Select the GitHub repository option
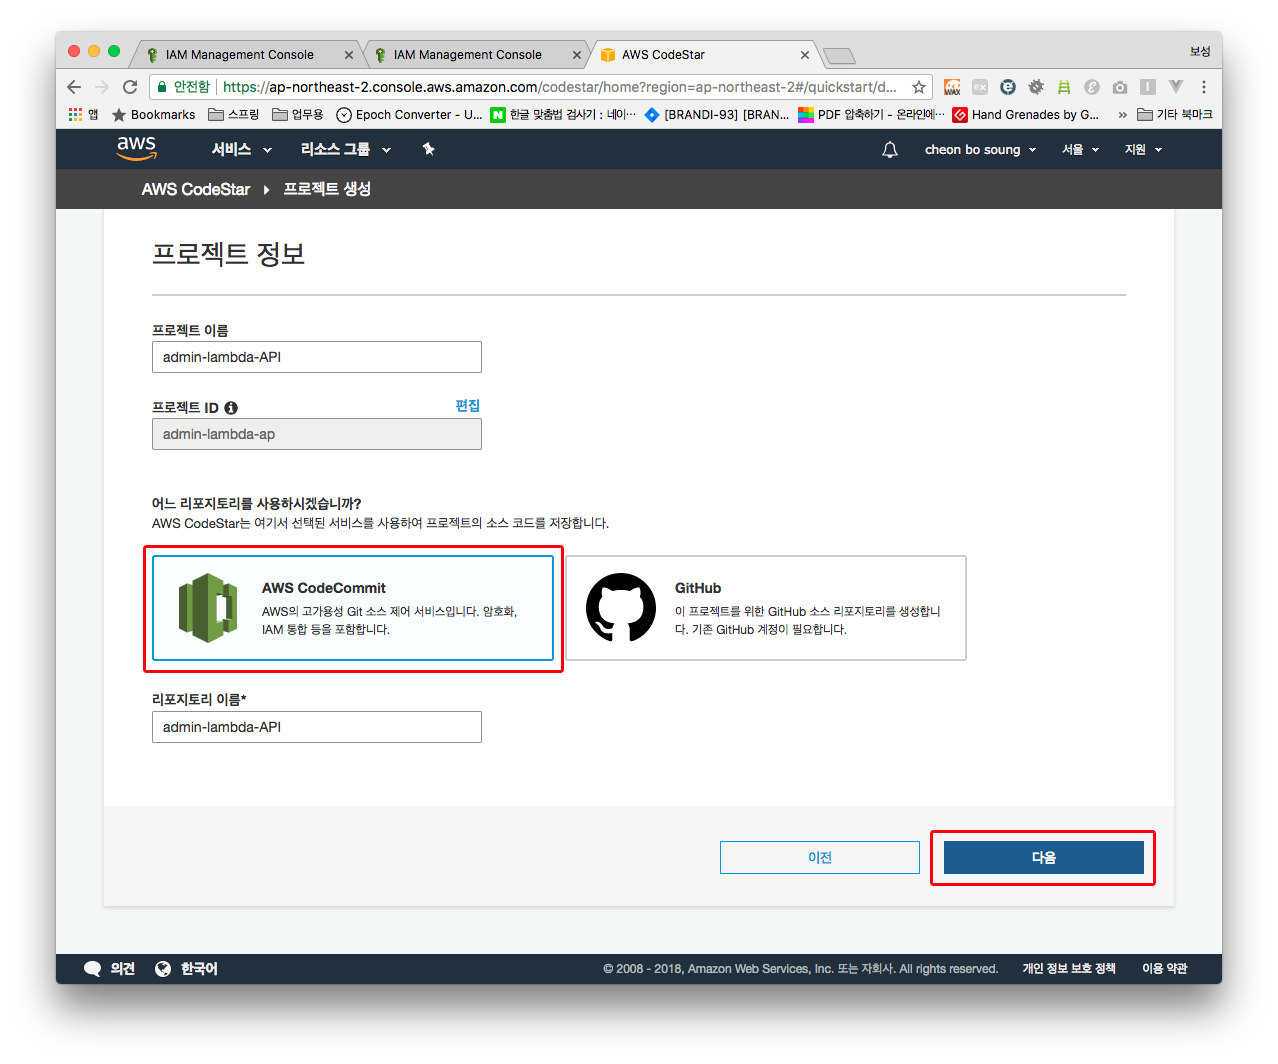Screen dimensions: 1278x1064 [x=766, y=608]
